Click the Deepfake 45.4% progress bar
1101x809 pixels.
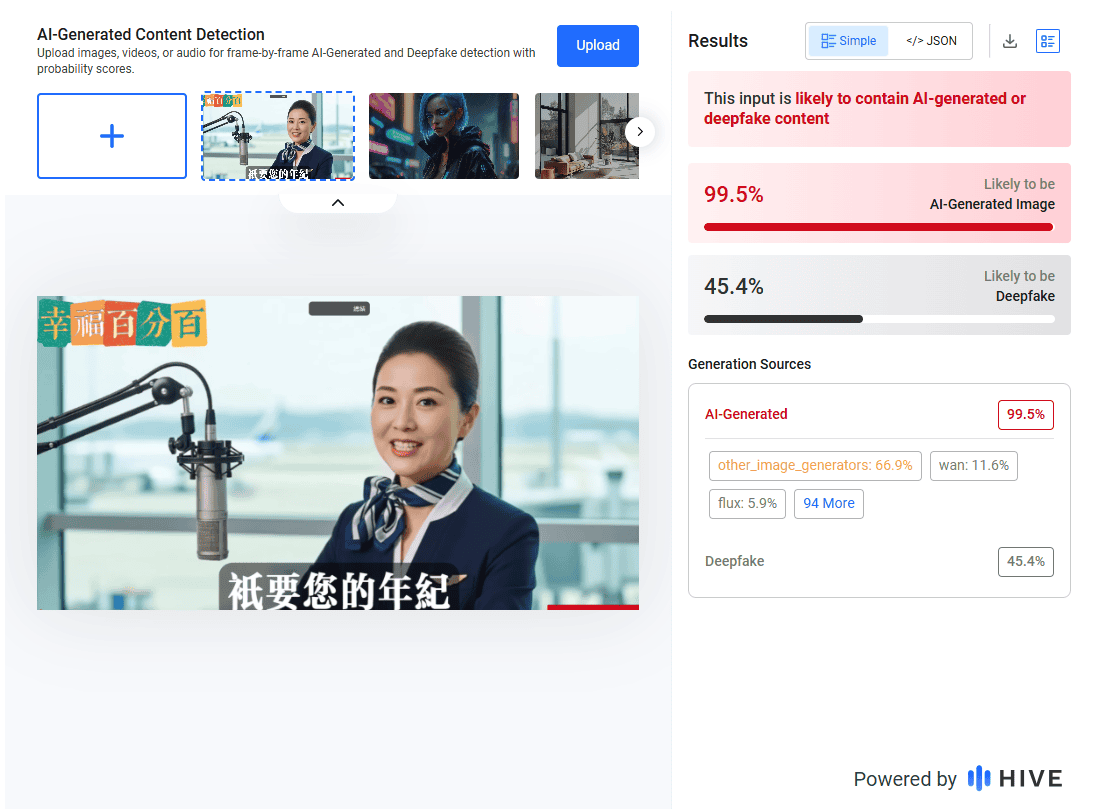tap(878, 319)
